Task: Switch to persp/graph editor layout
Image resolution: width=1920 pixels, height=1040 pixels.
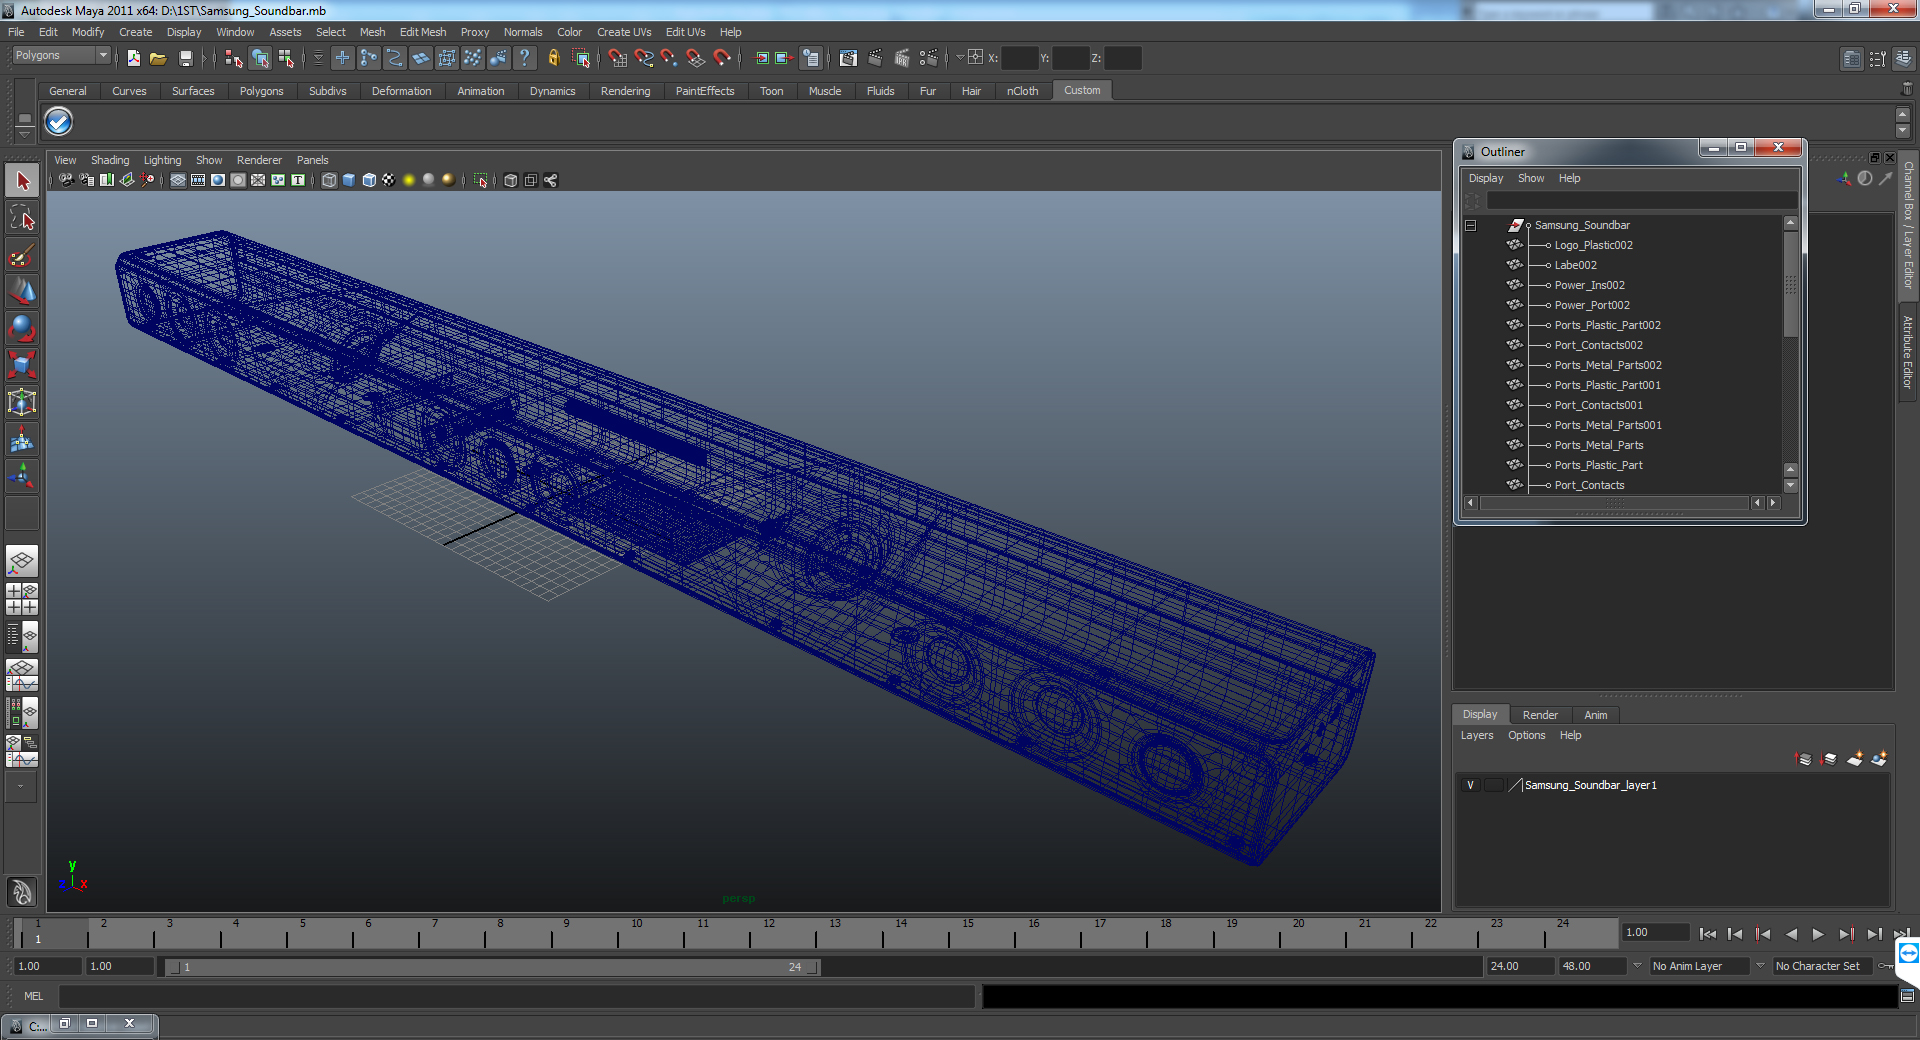Action: pos(22,675)
